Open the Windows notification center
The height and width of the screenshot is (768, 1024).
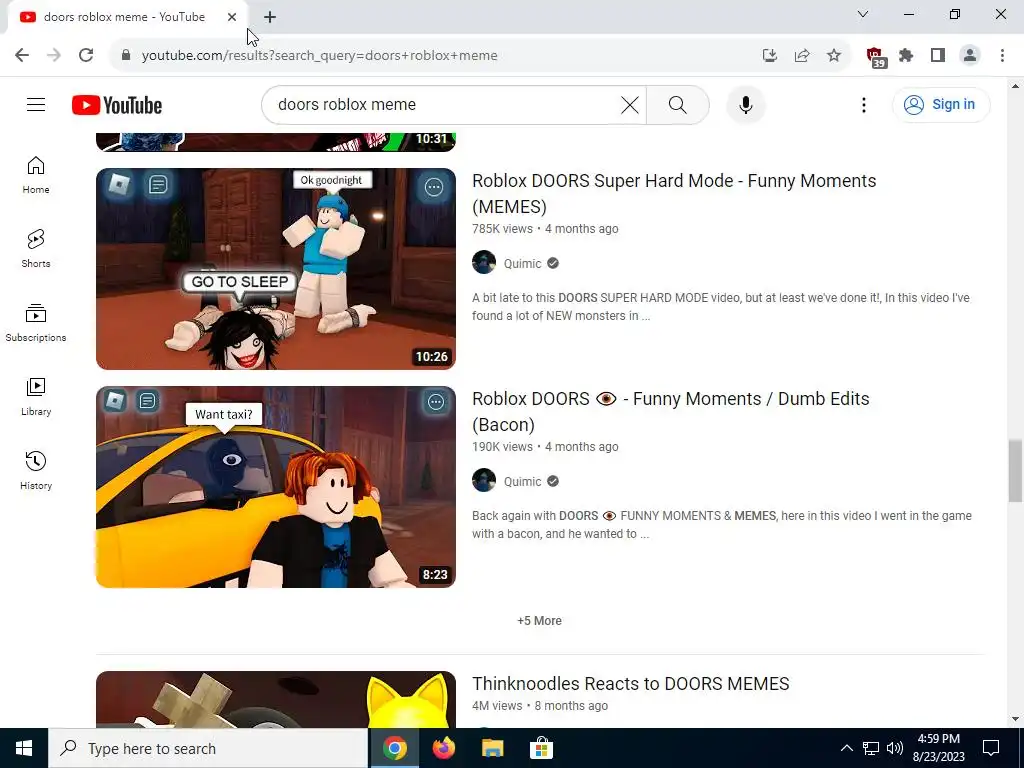(991, 748)
